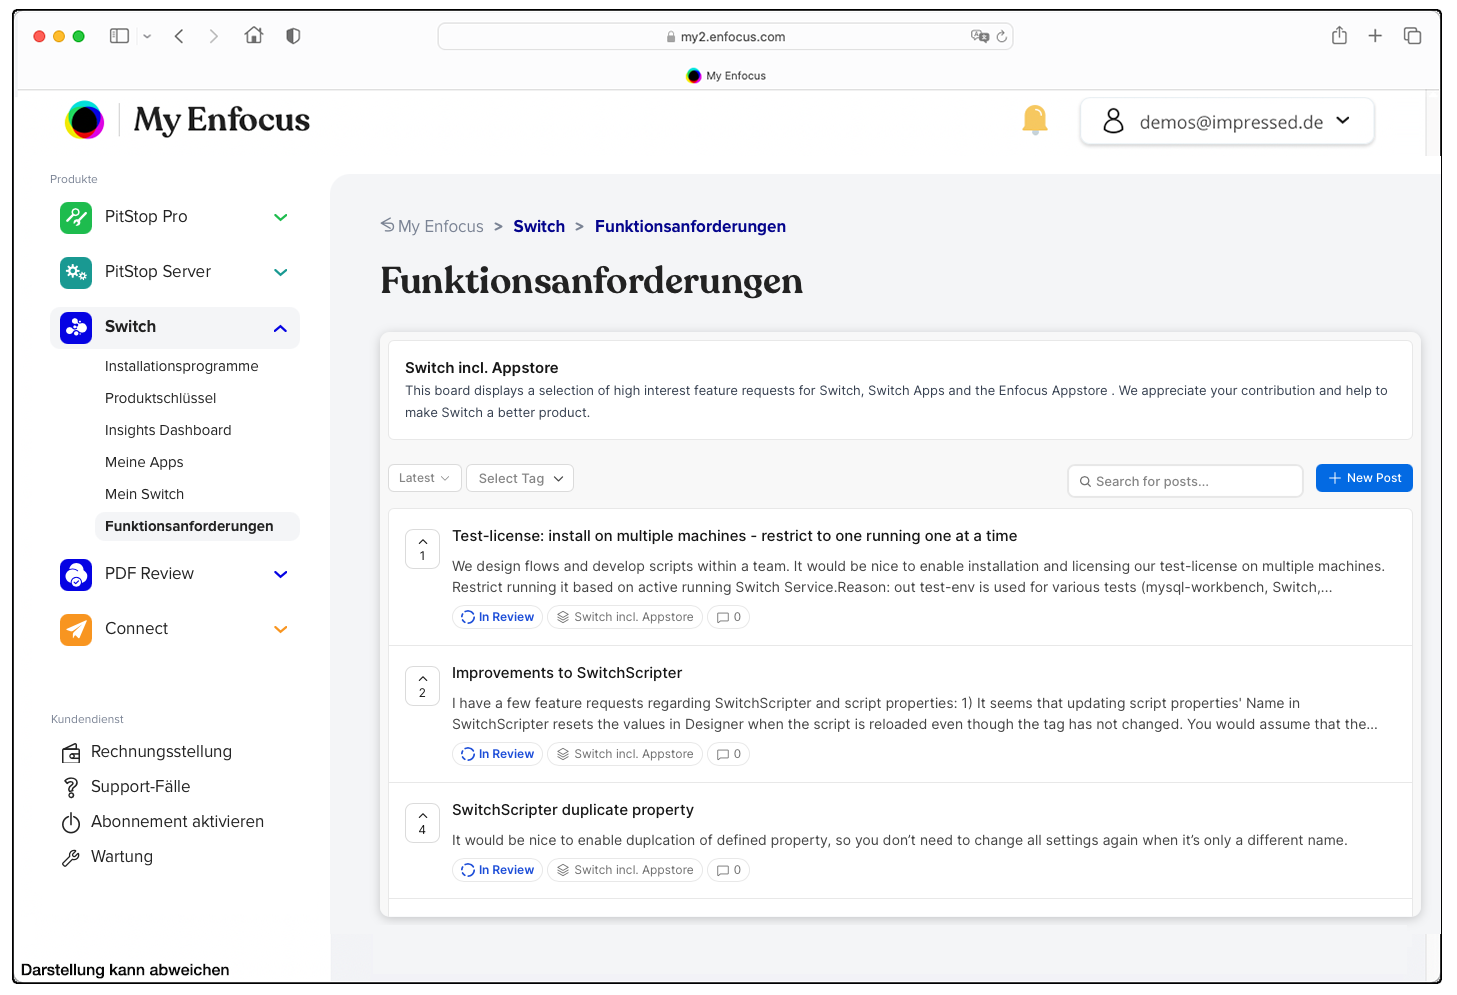The image size is (1457, 995).
Task: Open the demos@impressed.de account menu
Action: point(1226,122)
